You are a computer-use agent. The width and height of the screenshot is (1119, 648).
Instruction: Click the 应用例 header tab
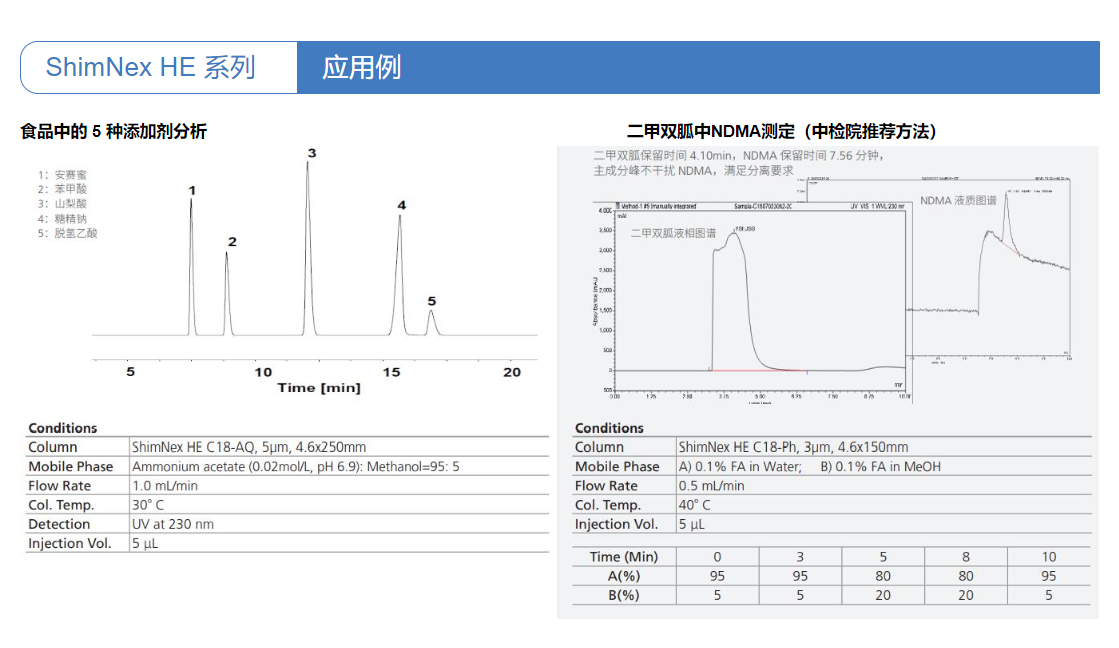(361, 68)
